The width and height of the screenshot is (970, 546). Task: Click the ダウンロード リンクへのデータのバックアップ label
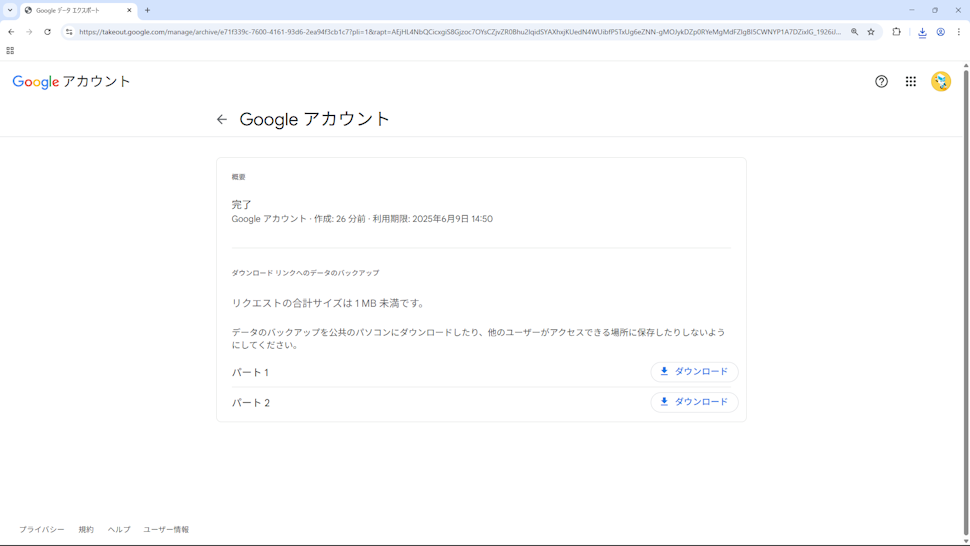pos(305,273)
